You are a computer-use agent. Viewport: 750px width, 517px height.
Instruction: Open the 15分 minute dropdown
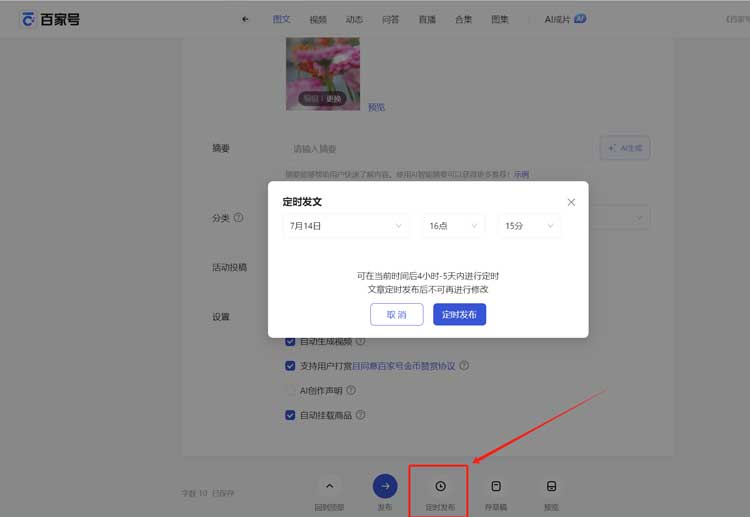click(x=529, y=226)
